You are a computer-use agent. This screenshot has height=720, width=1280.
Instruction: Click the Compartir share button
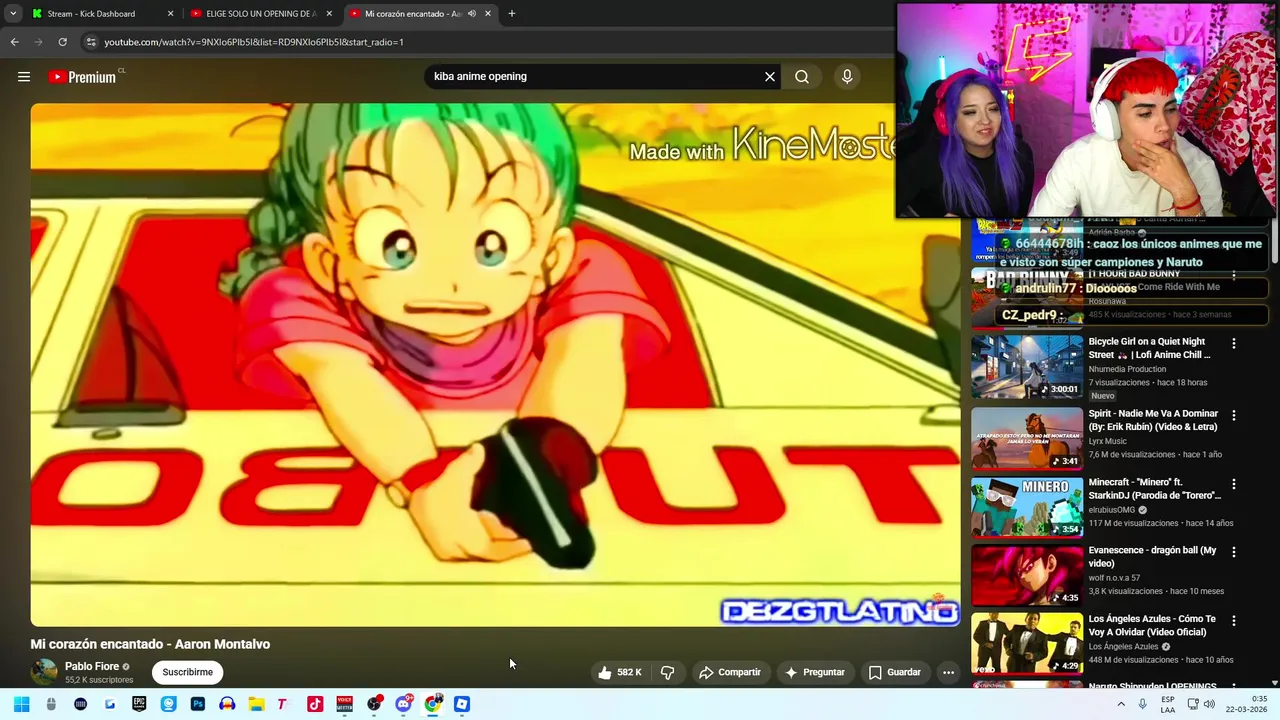coord(730,673)
